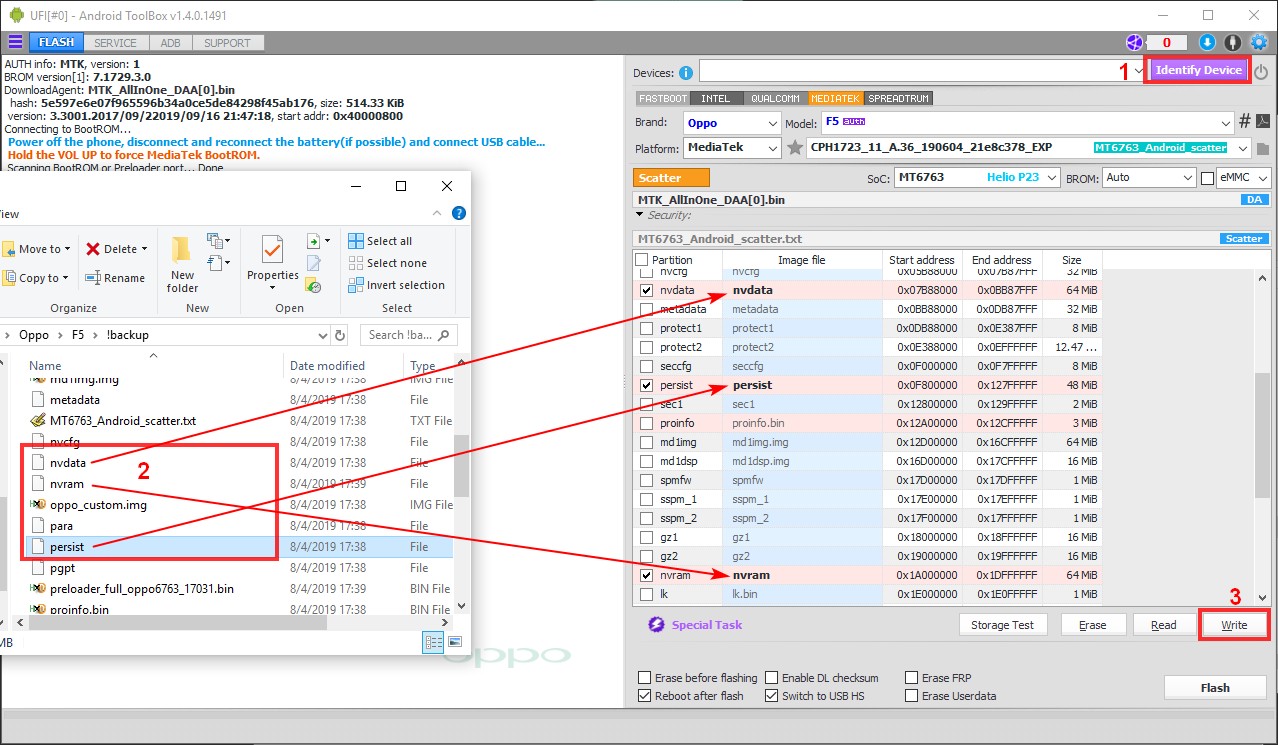This screenshot has width=1278, height=745.
Task: Click the Flash button
Action: [1215, 687]
